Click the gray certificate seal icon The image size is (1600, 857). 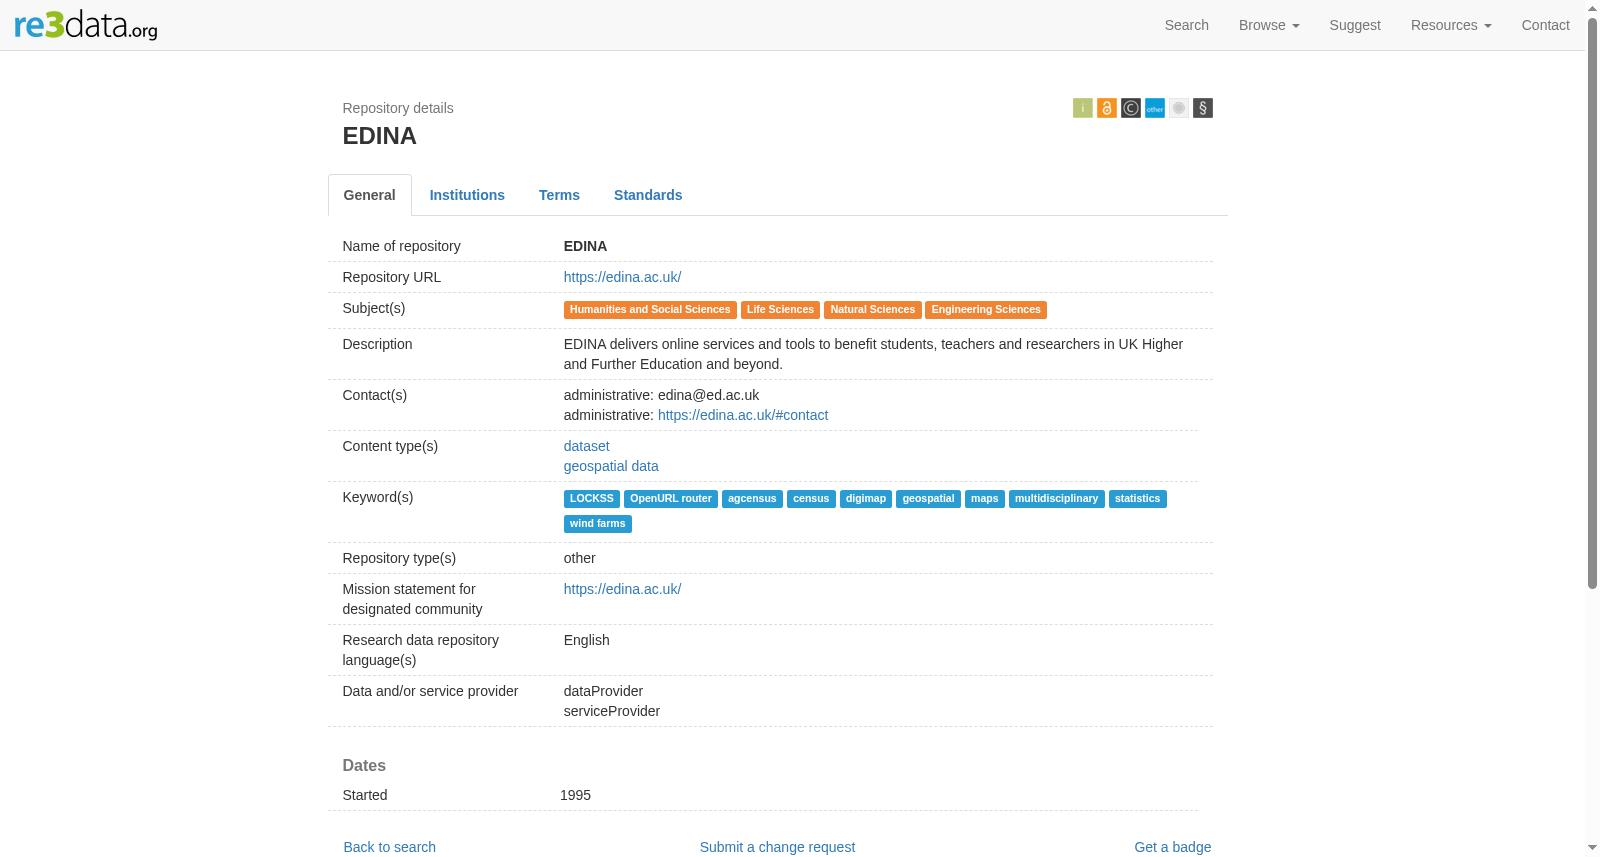pyautogui.click(x=1178, y=108)
